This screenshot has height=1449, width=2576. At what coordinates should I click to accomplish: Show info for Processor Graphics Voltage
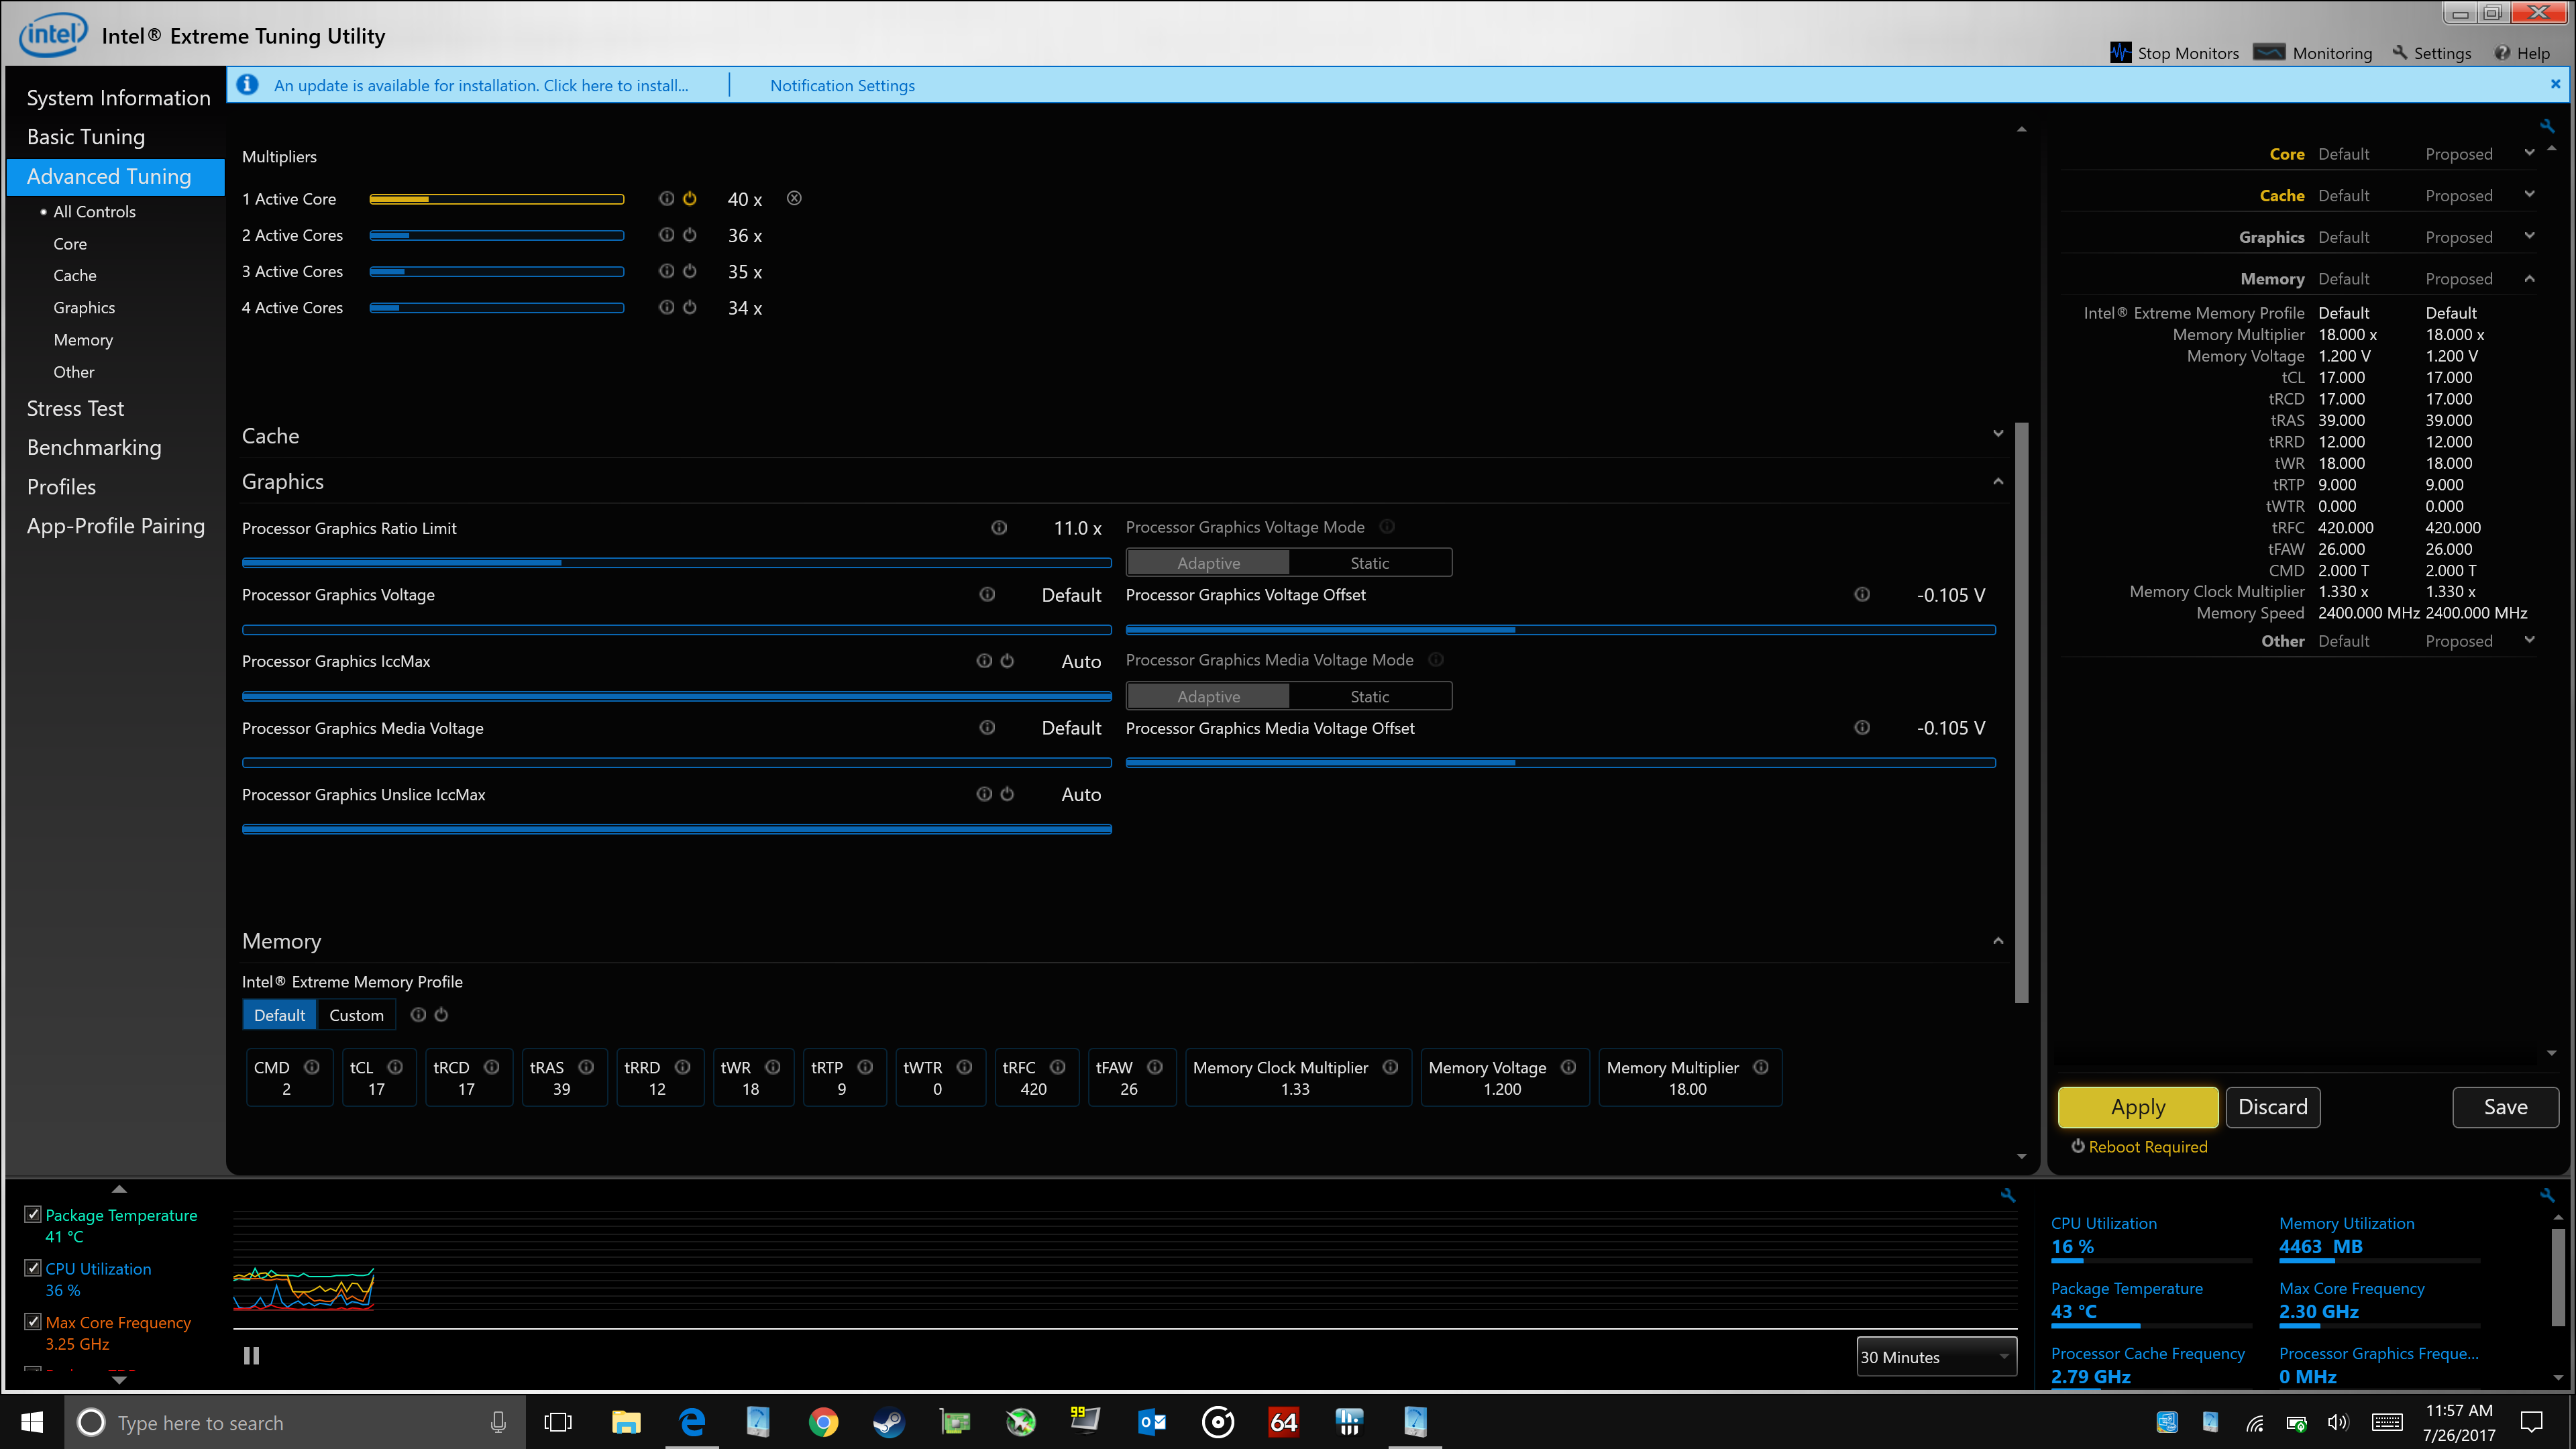pos(987,594)
